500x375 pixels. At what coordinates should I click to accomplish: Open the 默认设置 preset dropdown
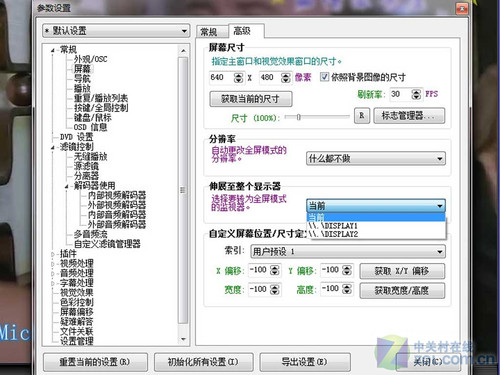point(116,31)
